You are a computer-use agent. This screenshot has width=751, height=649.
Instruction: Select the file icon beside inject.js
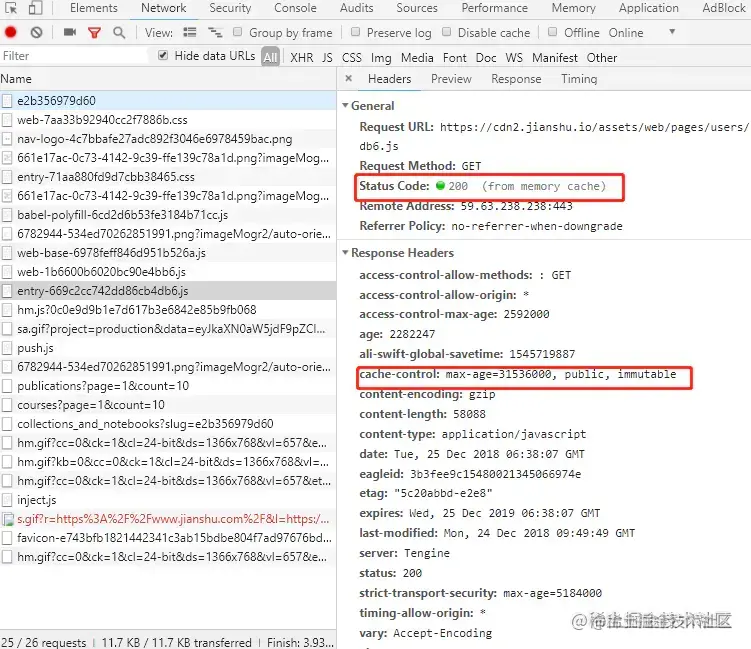tap(7, 500)
